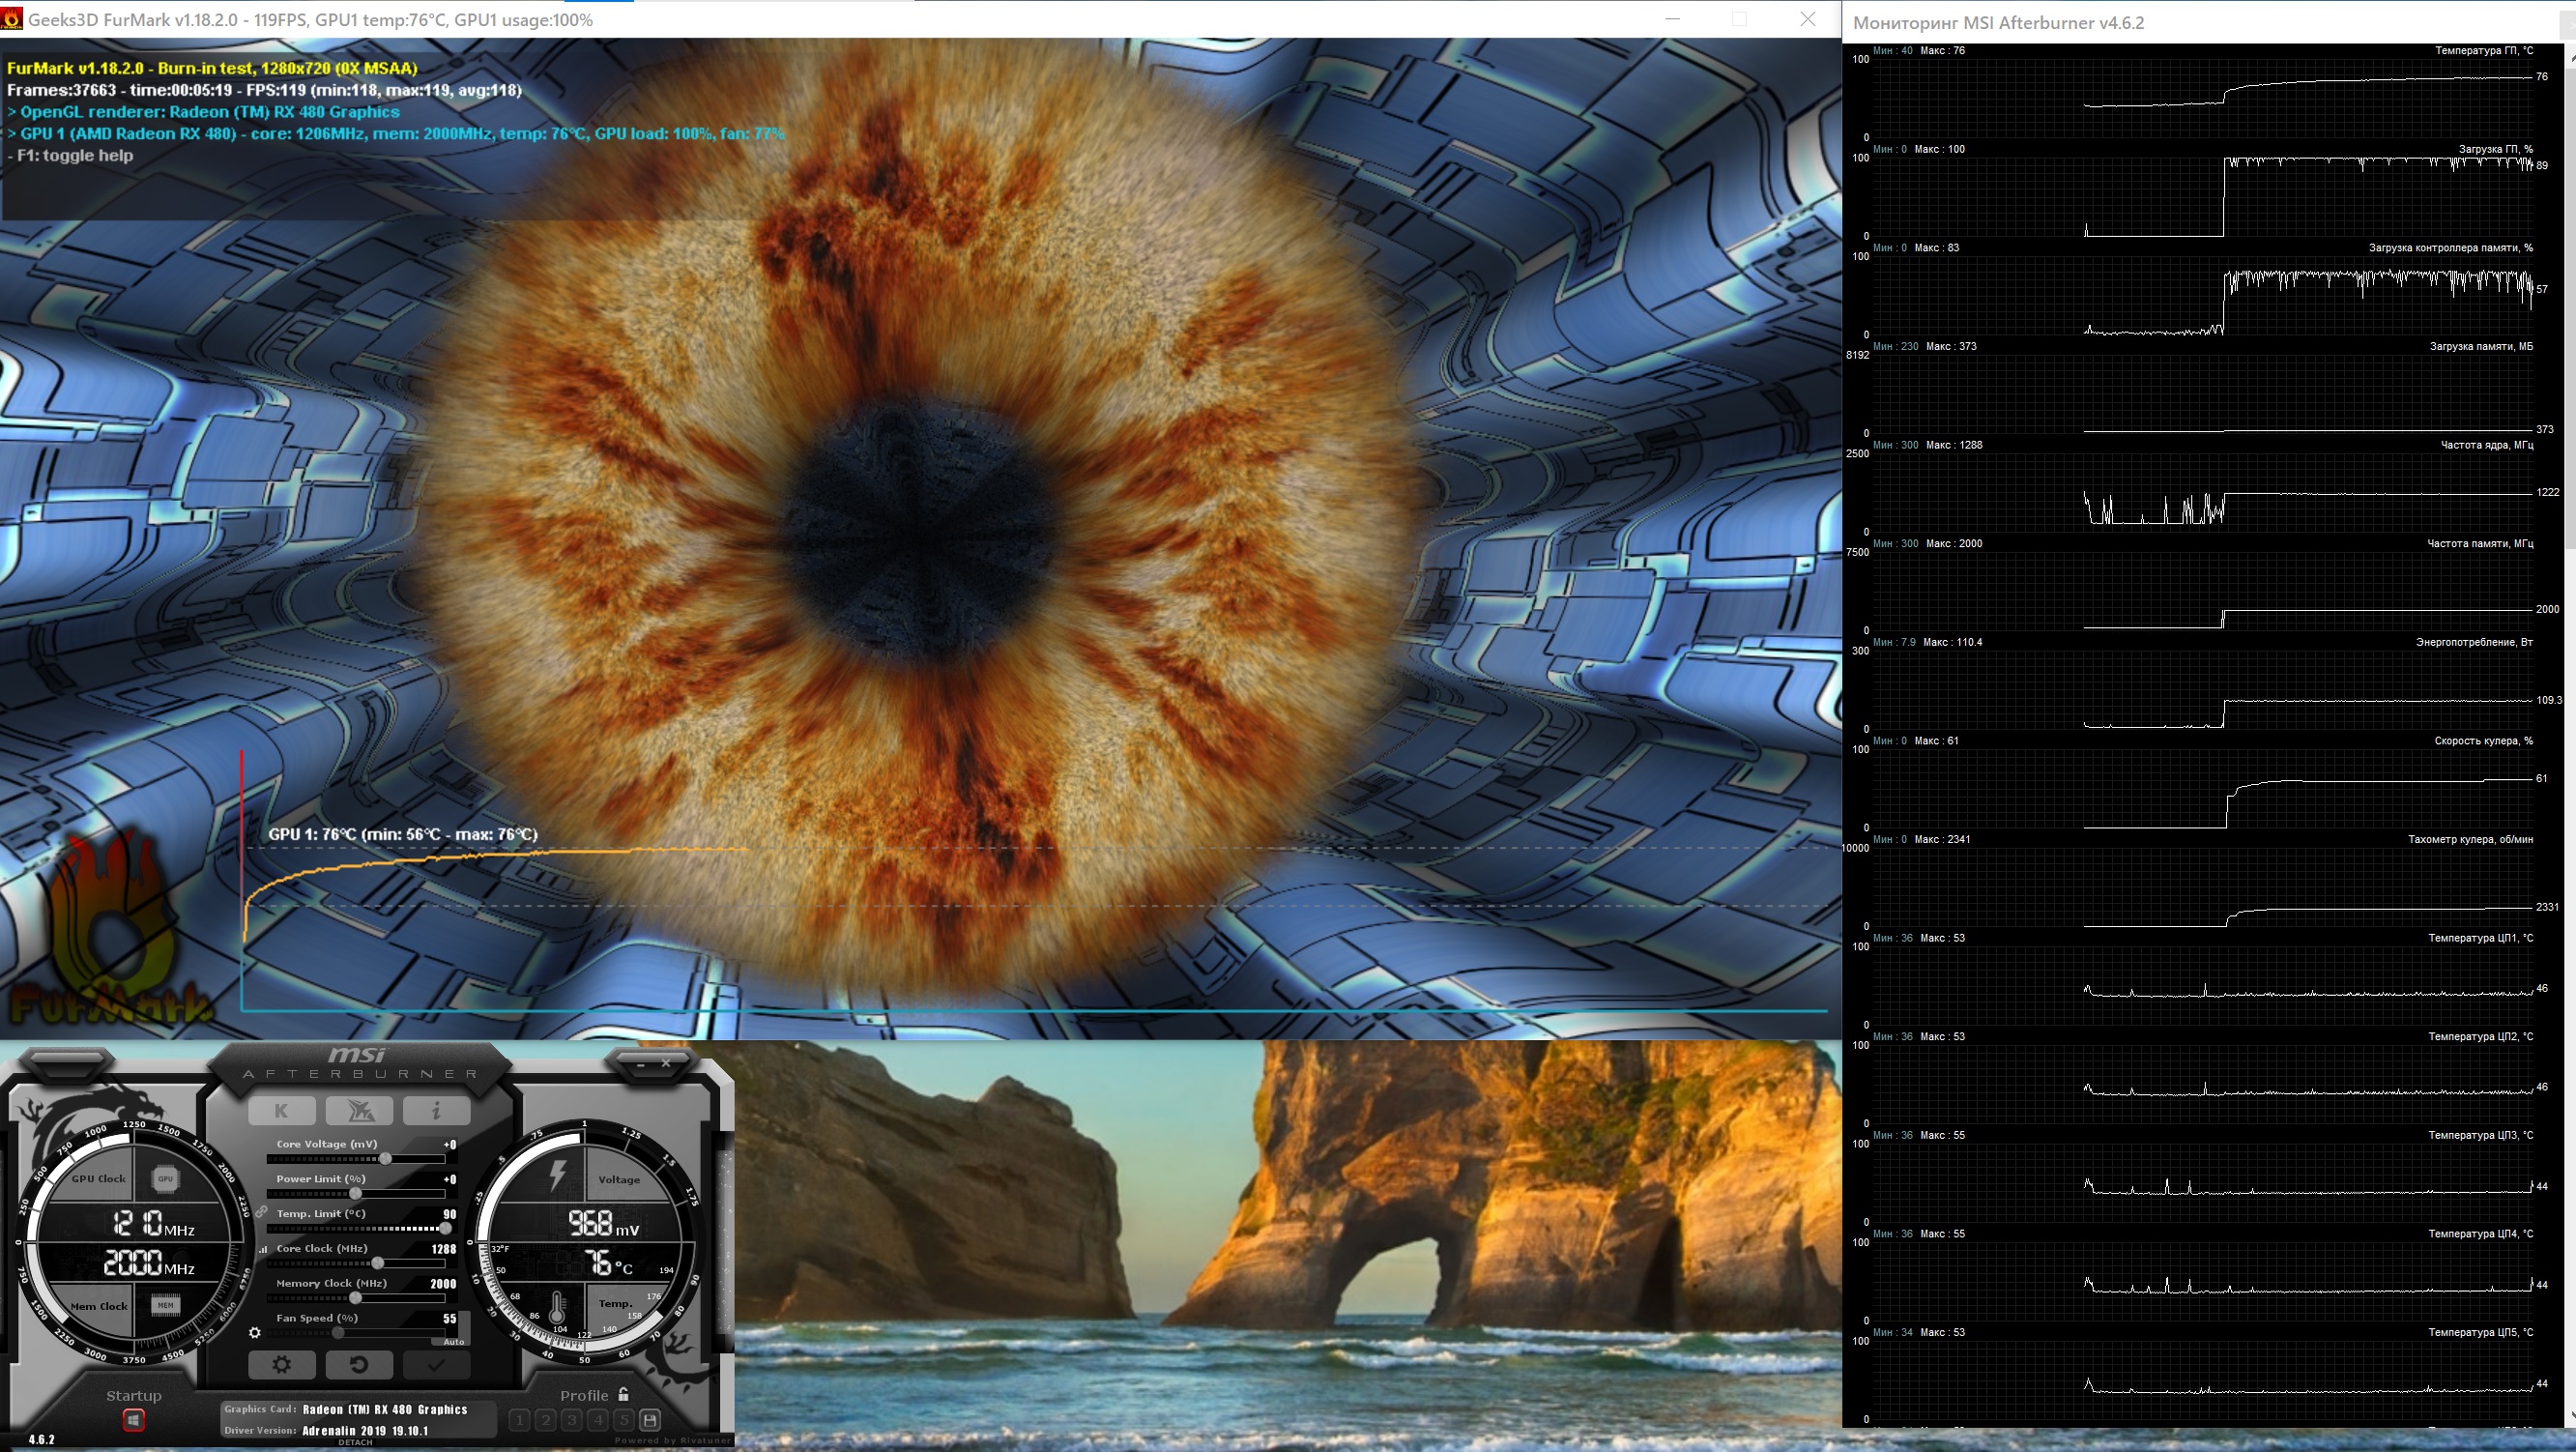Viewport: 2576px width, 1452px height.
Task: Click the 'Температура ЦП5, °C' graph label
Action: [x=2480, y=1332]
